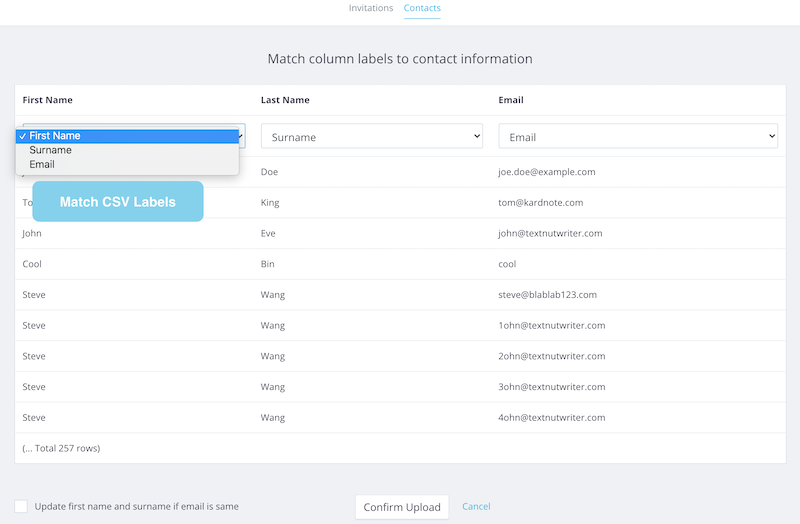This screenshot has height=524, width=800.
Task: Click the Cool first name cell
Action: click(32, 264)
